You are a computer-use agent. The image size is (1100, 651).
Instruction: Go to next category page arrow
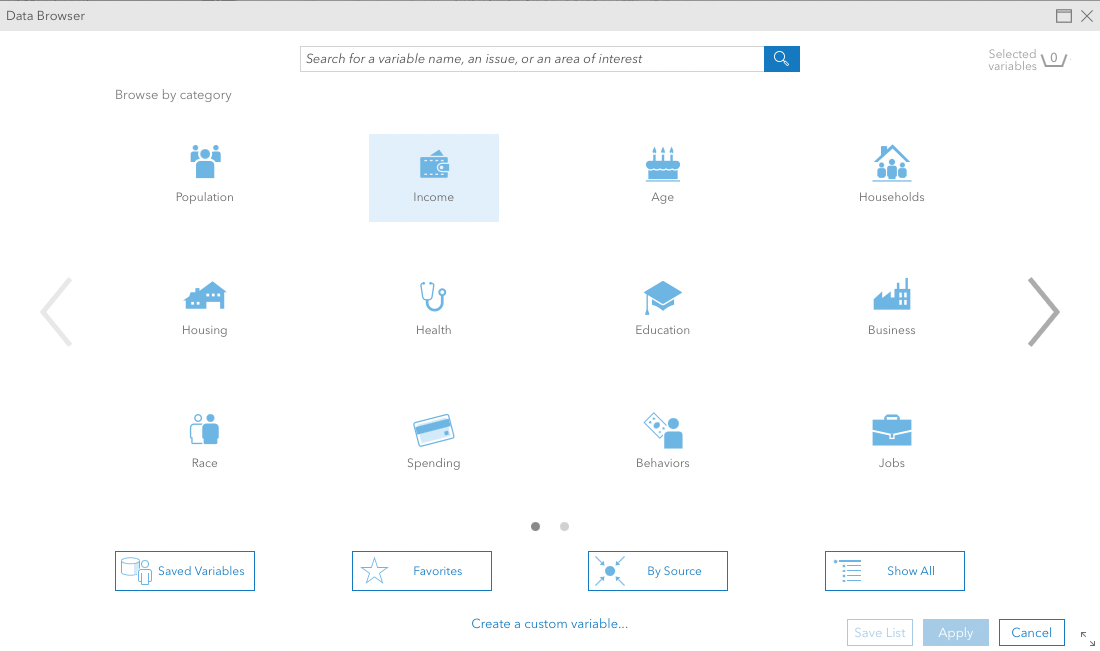[x=1043, y=312]
